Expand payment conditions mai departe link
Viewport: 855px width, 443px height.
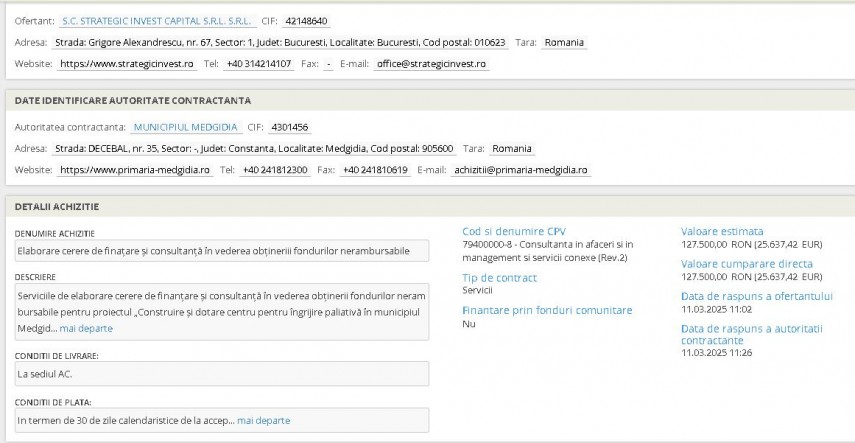[263, 421]
